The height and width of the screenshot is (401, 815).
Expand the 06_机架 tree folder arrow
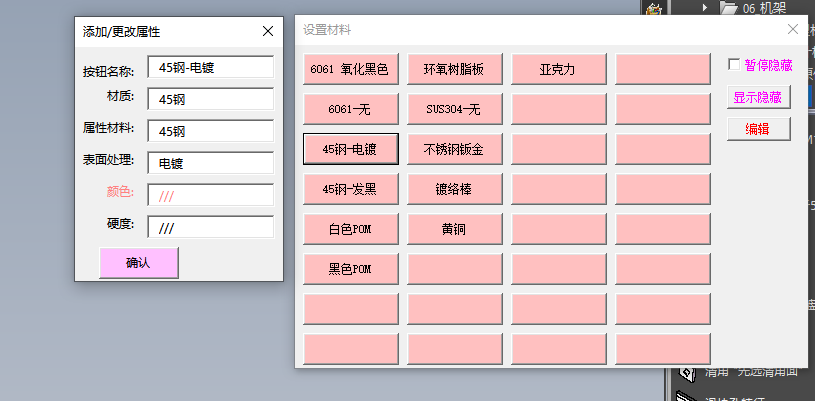tap(705, 7)
